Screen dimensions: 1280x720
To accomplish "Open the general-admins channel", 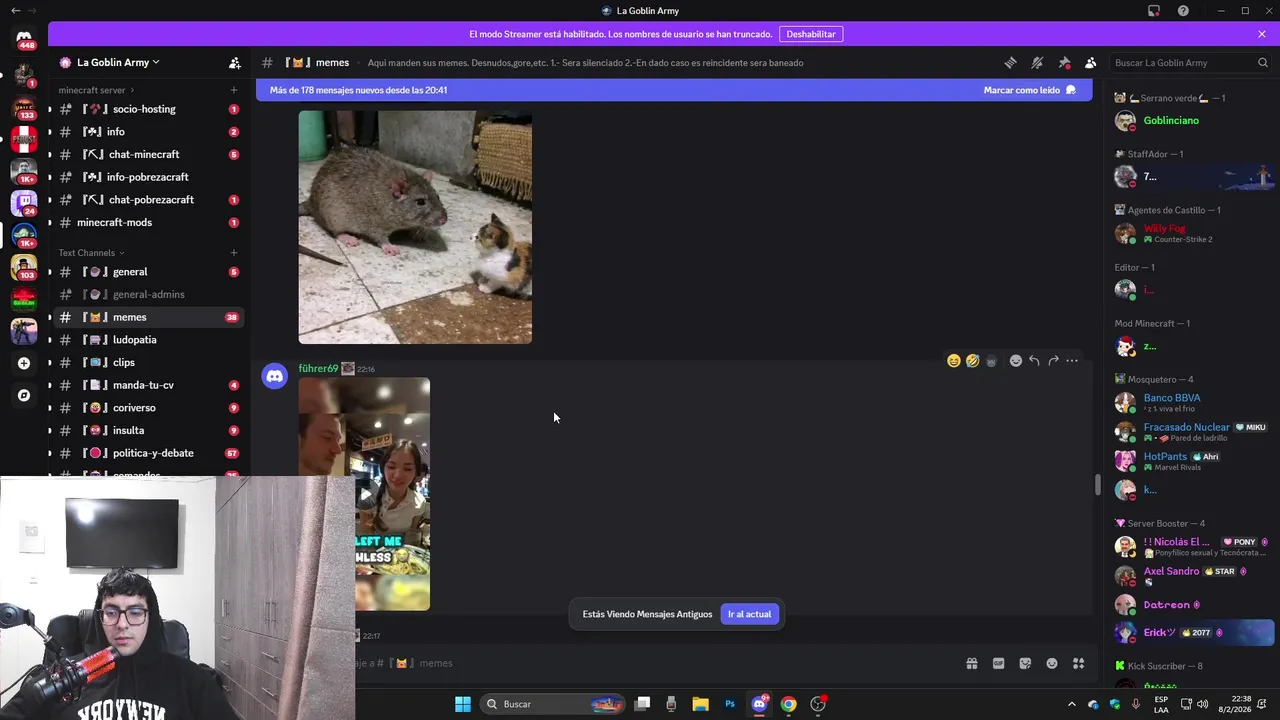I will click(148, 294).
